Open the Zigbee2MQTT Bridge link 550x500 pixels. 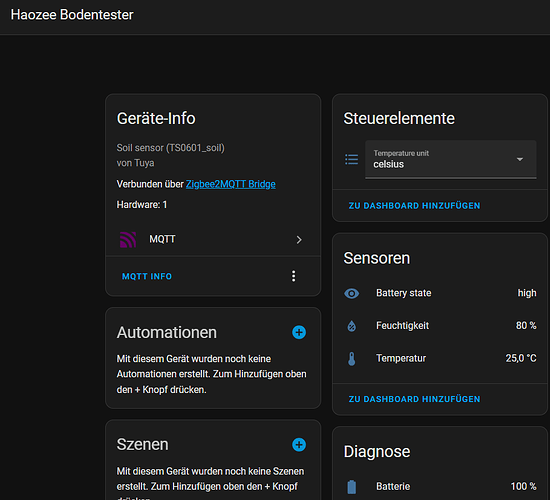(230, 184)
